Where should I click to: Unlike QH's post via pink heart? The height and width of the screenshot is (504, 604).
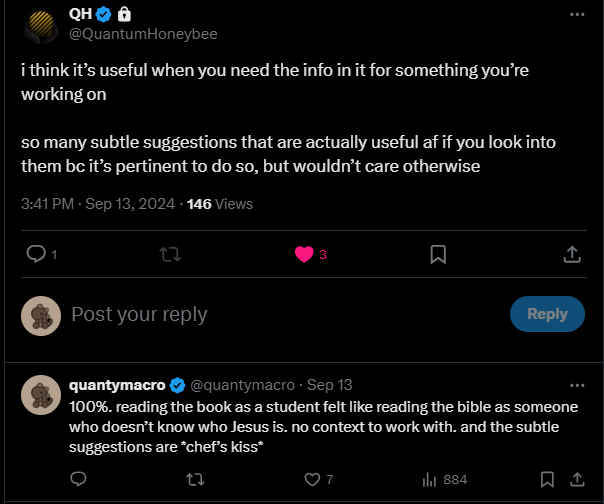click(x=304, y=254)
